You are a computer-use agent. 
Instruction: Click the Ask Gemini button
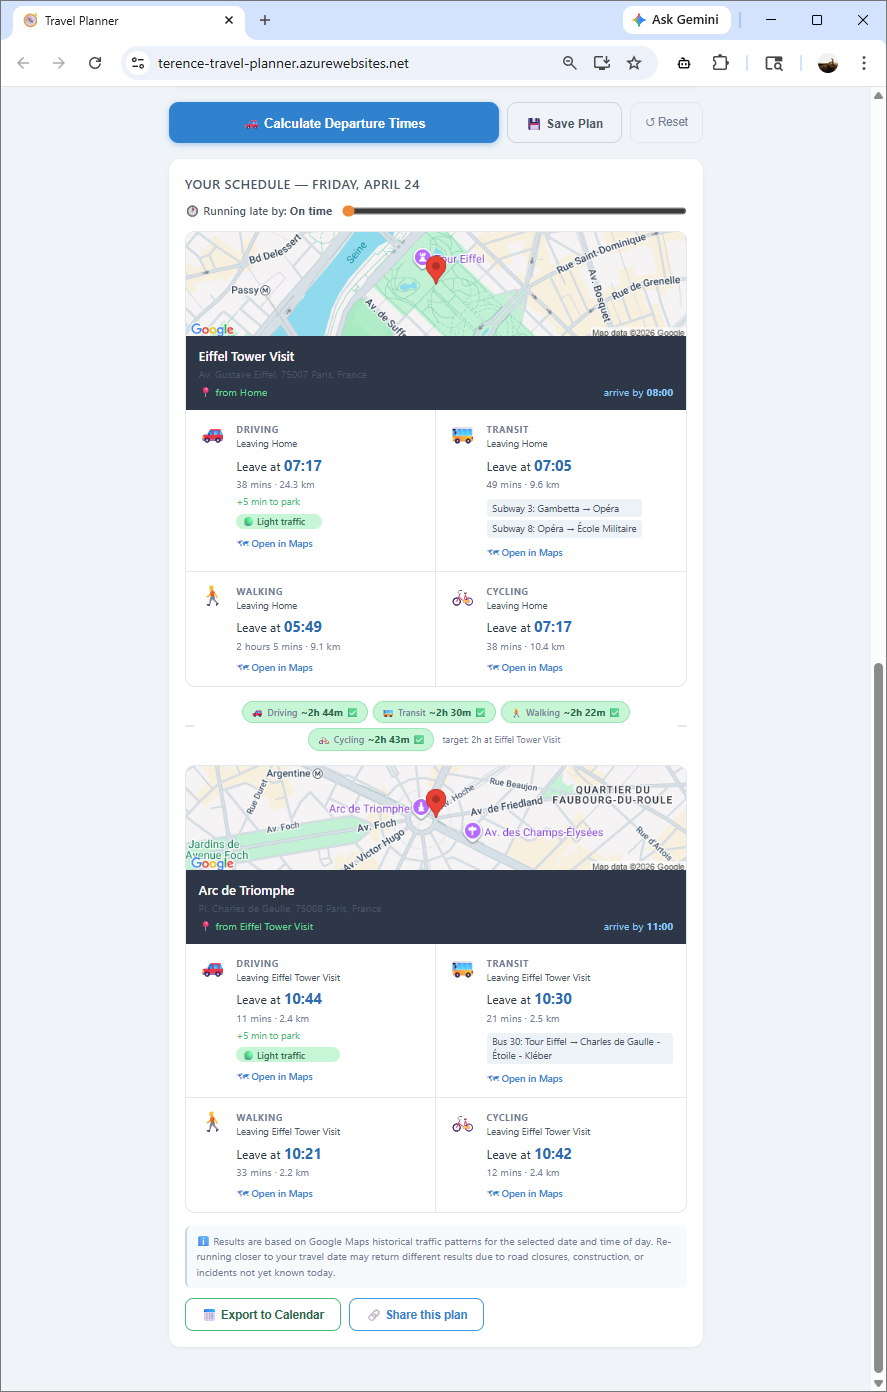pyautogui.click(x=676, y=20)
